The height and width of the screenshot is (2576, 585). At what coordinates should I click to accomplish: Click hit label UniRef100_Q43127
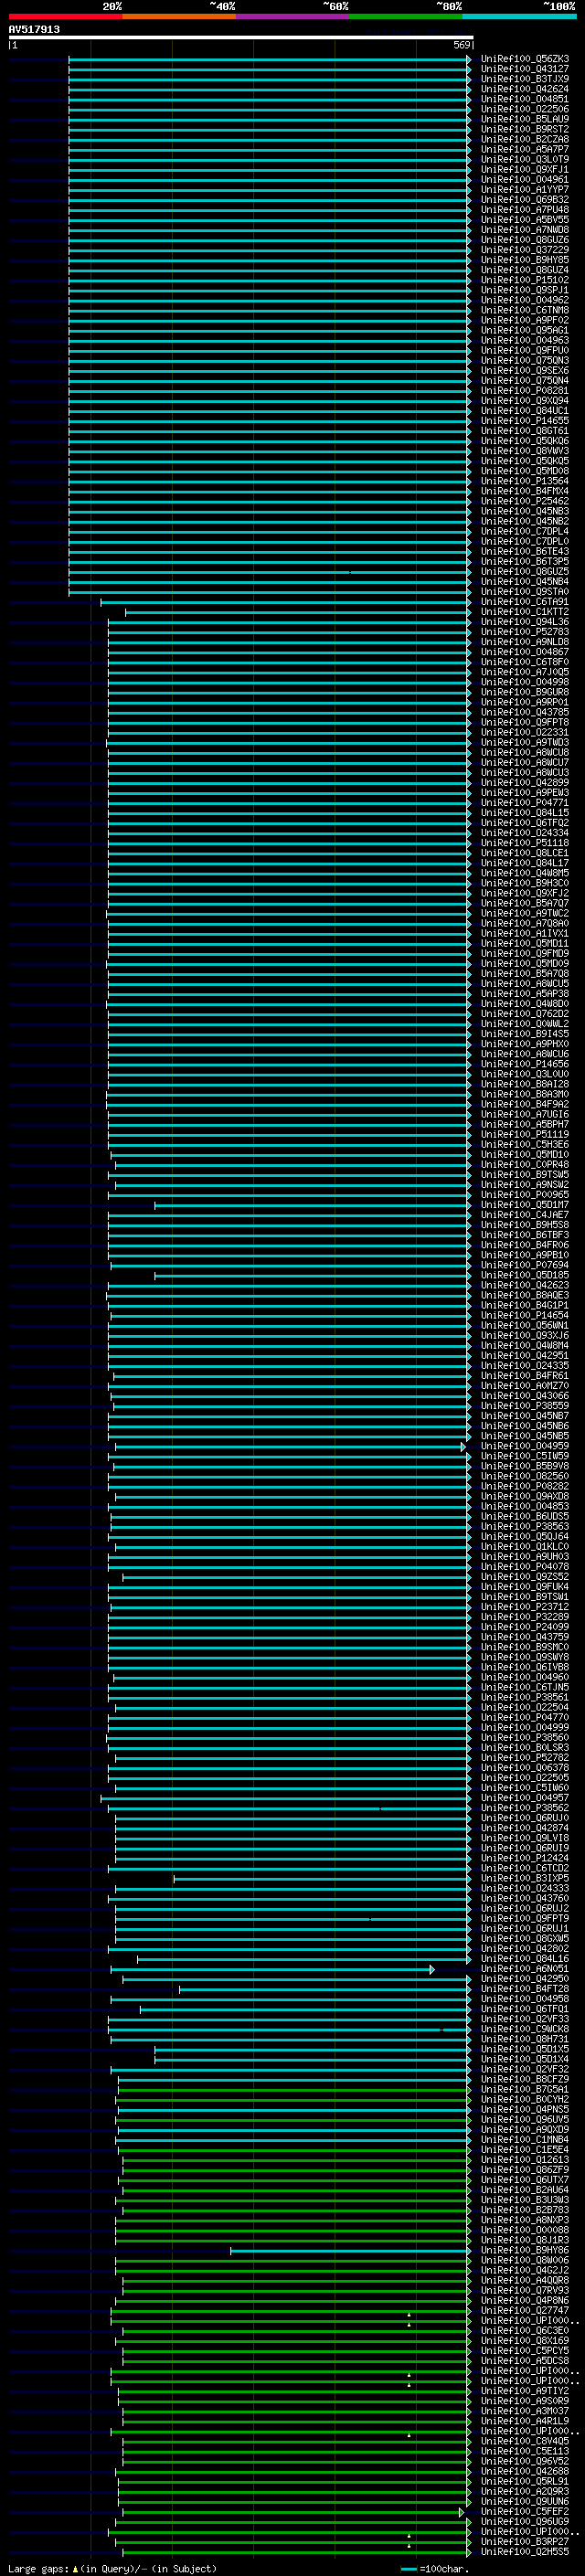tap(525, 69)
